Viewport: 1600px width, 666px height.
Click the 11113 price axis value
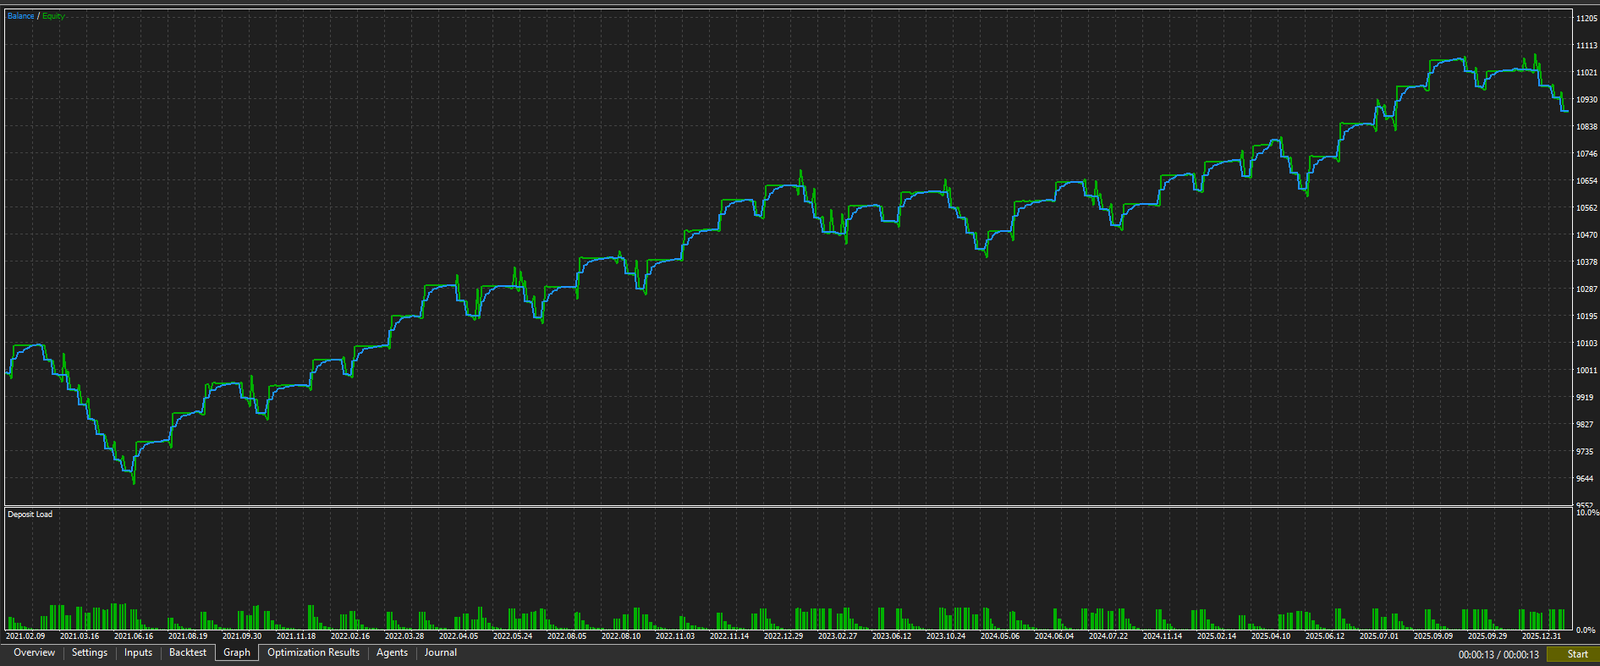coord(1586,46)
